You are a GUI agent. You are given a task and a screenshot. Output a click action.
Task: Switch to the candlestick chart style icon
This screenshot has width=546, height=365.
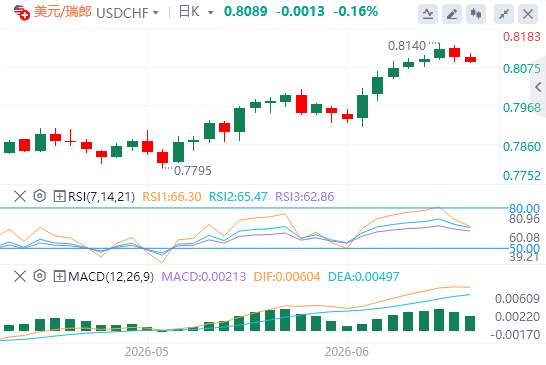click(476, 14)
